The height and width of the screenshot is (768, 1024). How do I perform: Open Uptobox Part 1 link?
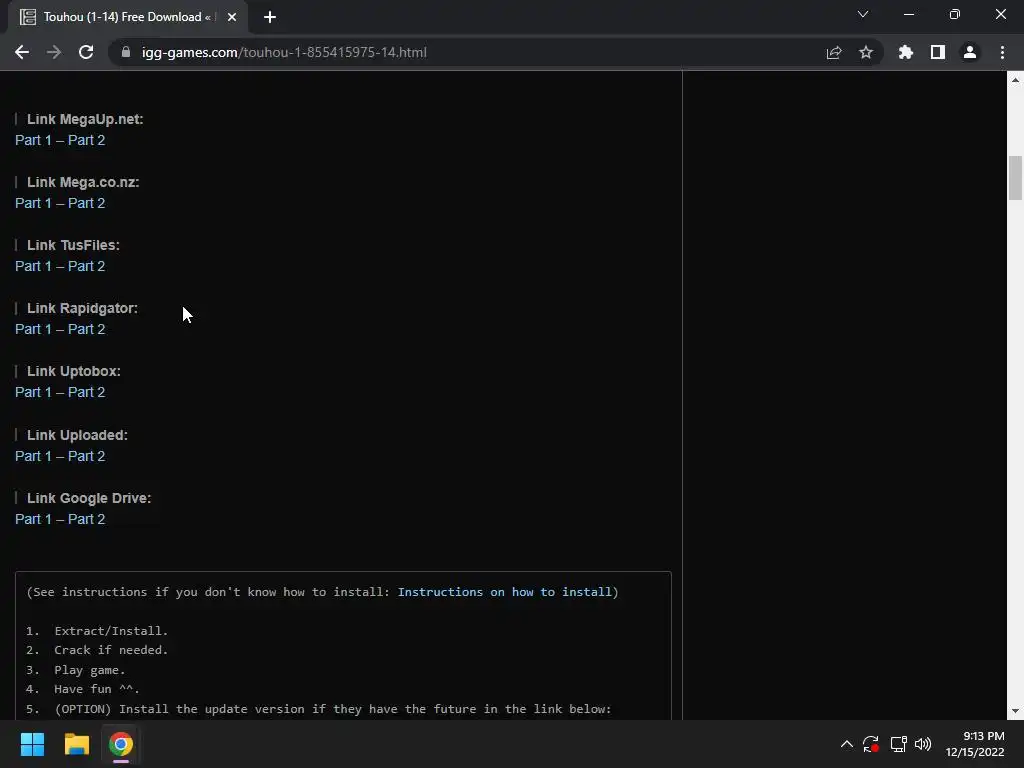point(33,392)
